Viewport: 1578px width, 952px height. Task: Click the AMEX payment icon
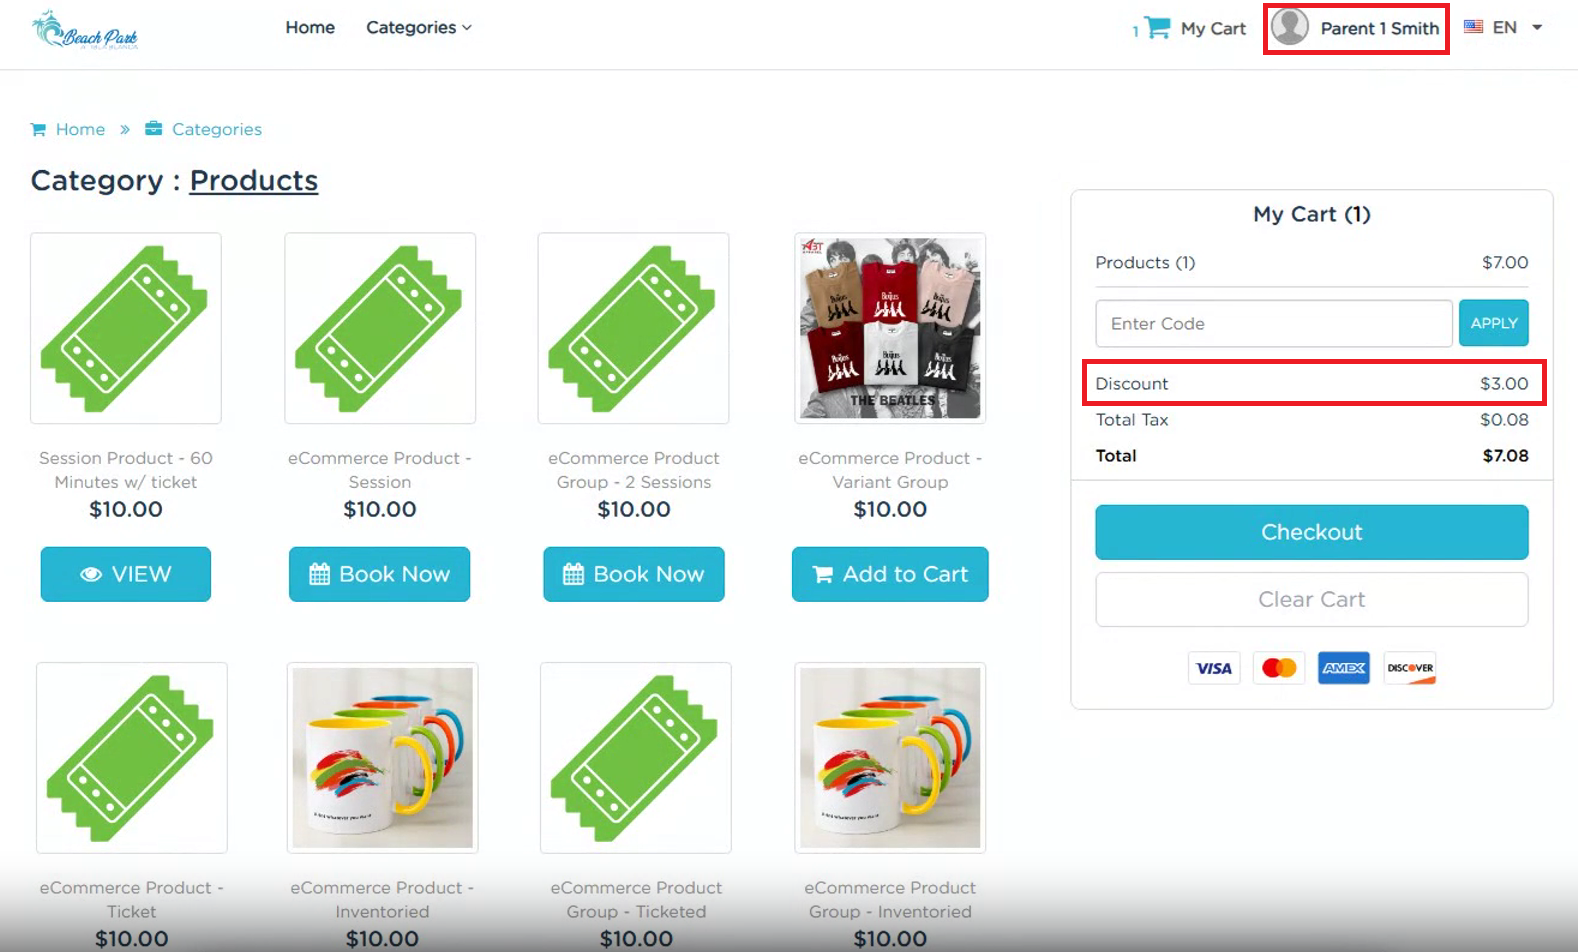pos(1344,668)
